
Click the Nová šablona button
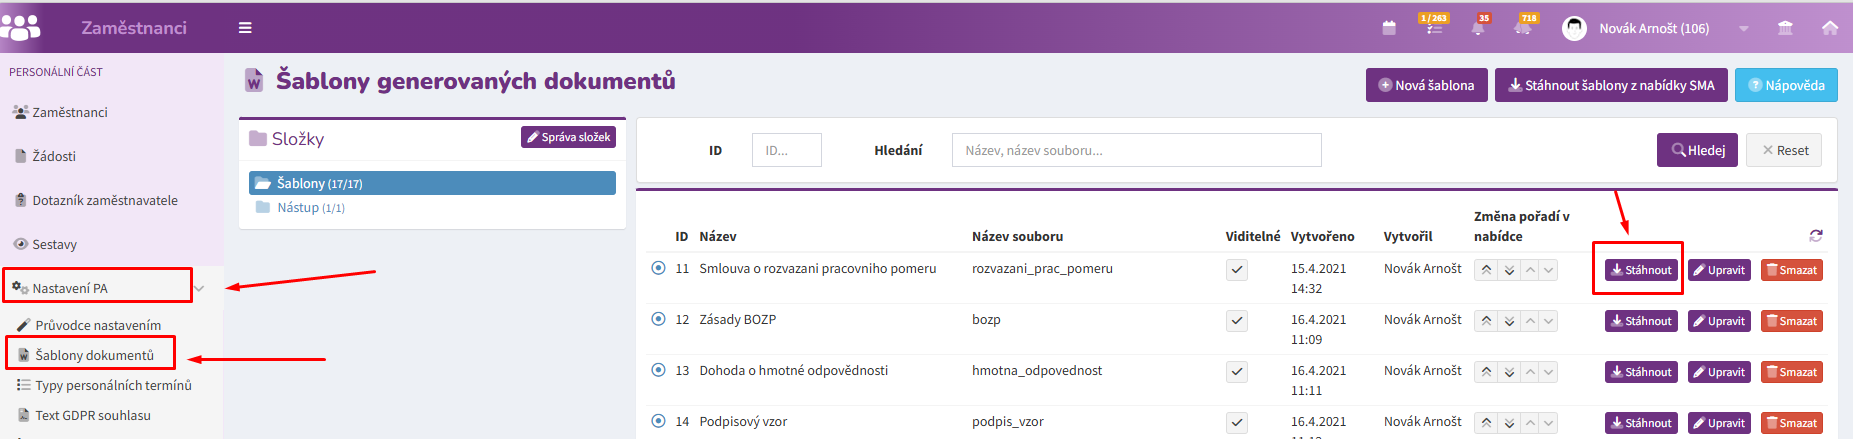(1426, 85)
